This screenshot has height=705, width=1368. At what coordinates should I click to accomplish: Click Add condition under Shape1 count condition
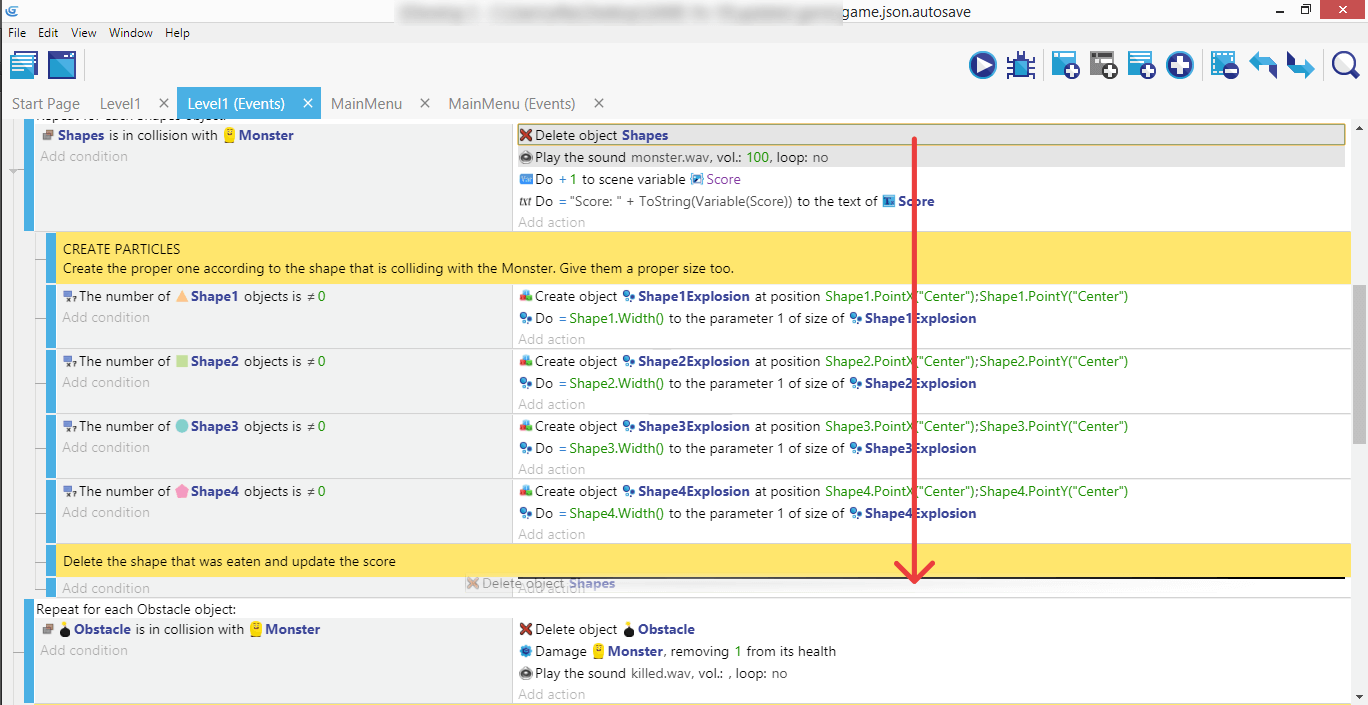tap(105, 318)
